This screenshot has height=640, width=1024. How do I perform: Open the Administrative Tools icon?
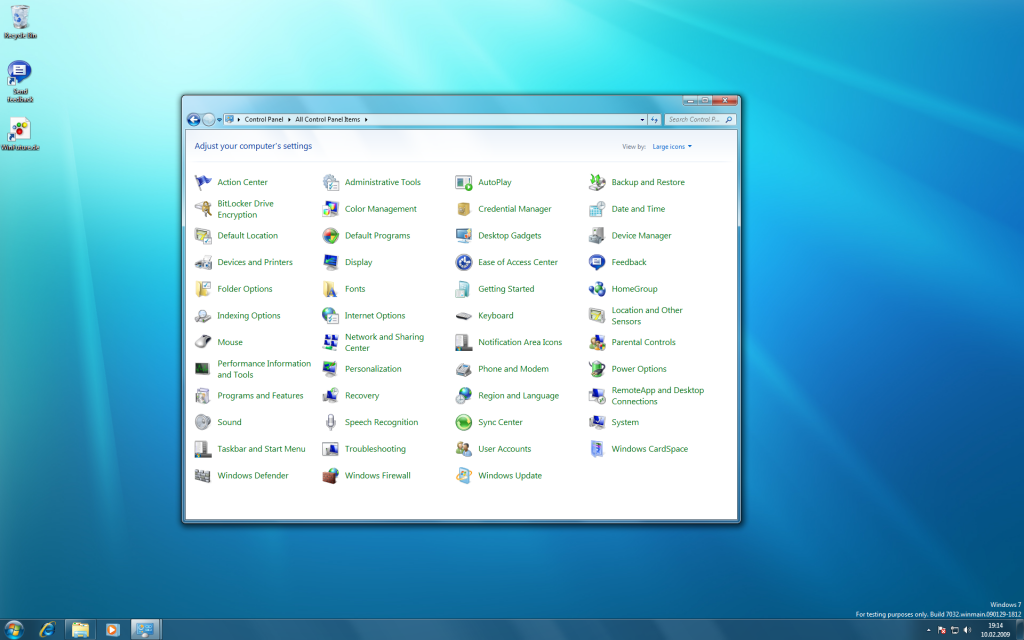330,182
